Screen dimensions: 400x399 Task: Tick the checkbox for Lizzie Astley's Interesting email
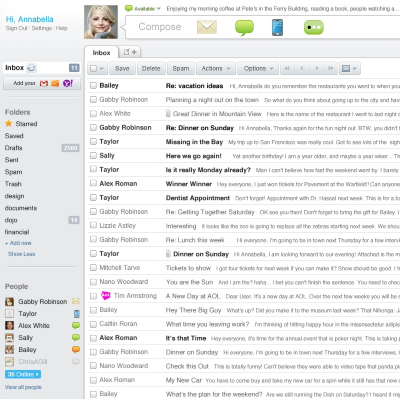click(x=93, y=226)
